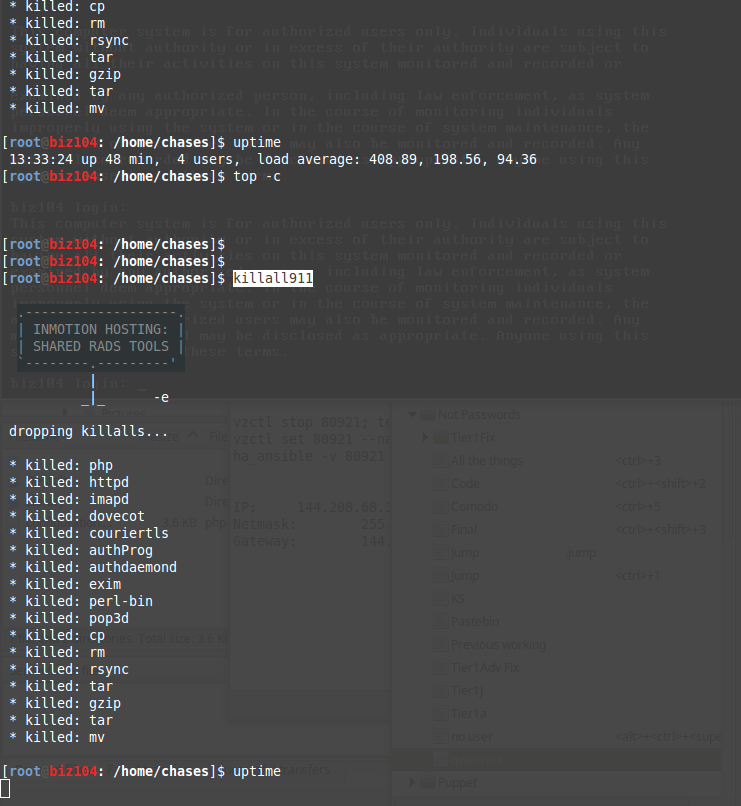Image resolution: width=741 pixels, height=806 pixels.
Task: Click the Pastebin entry's document icon
Action: tap(441, 622)
